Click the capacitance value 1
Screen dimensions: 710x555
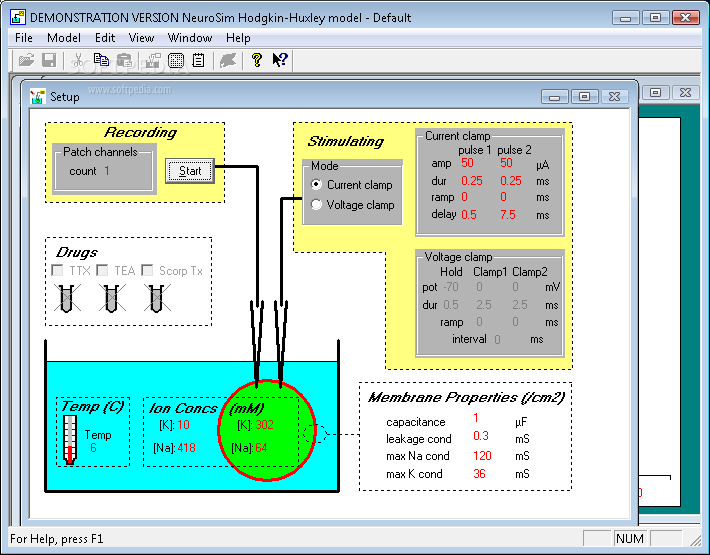click(476, 417)
